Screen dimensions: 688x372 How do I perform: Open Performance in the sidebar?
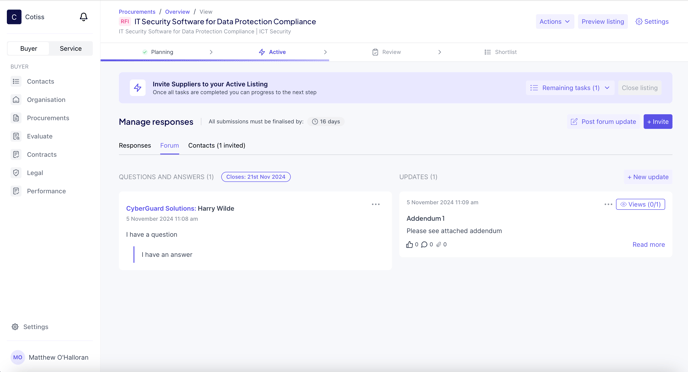(x=46, y=191)
